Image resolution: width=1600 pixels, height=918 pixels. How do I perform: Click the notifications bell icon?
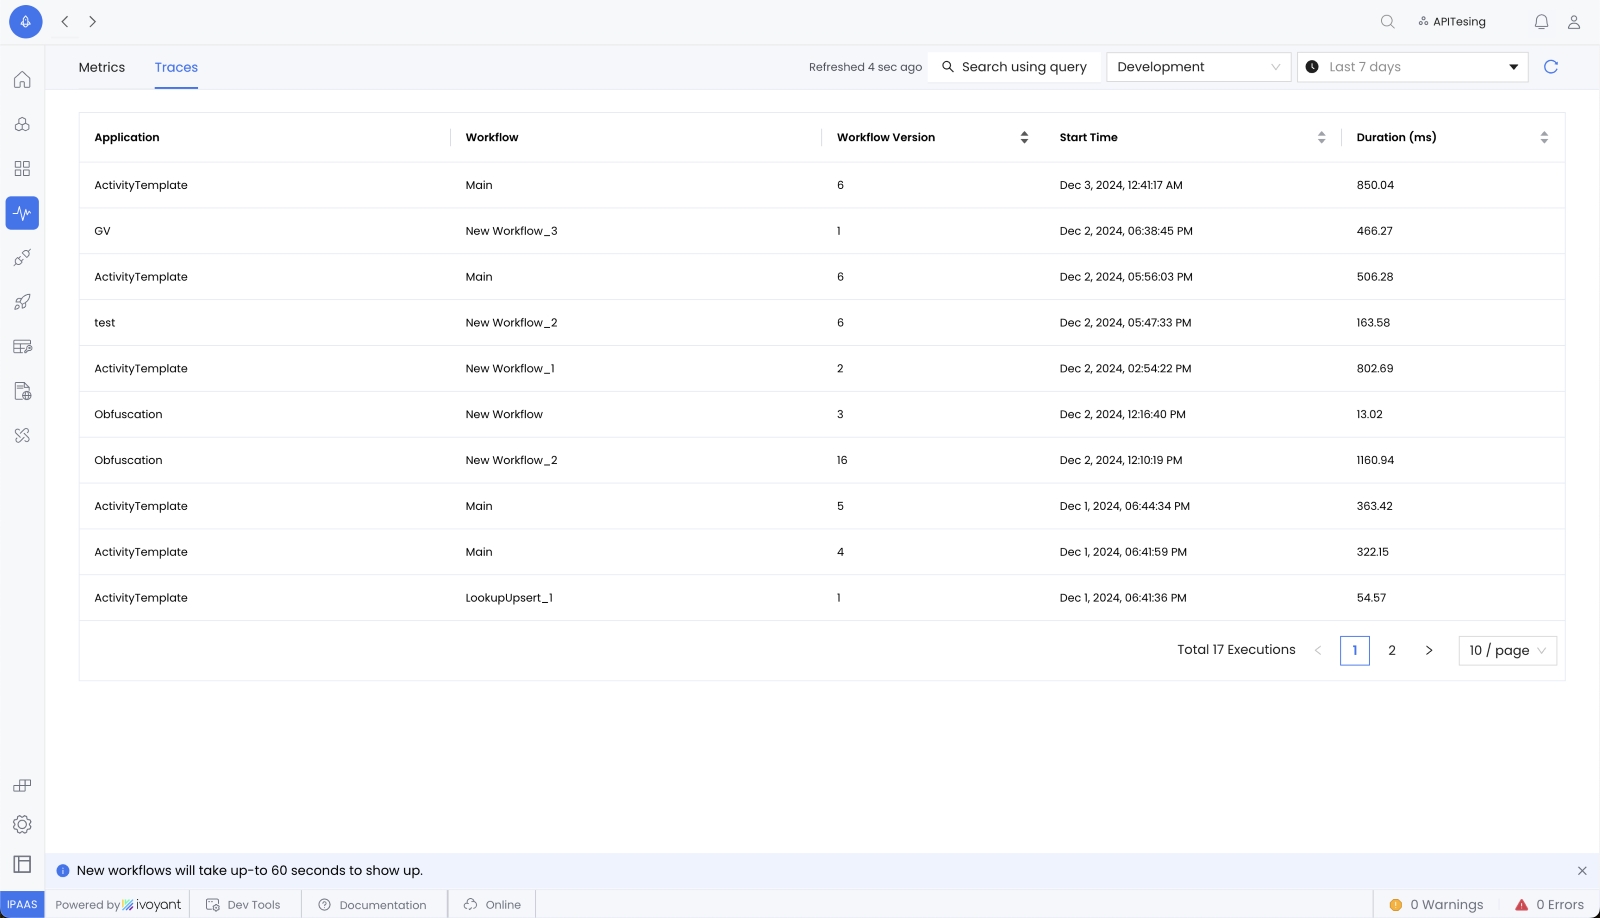[x=1541, y=22]
